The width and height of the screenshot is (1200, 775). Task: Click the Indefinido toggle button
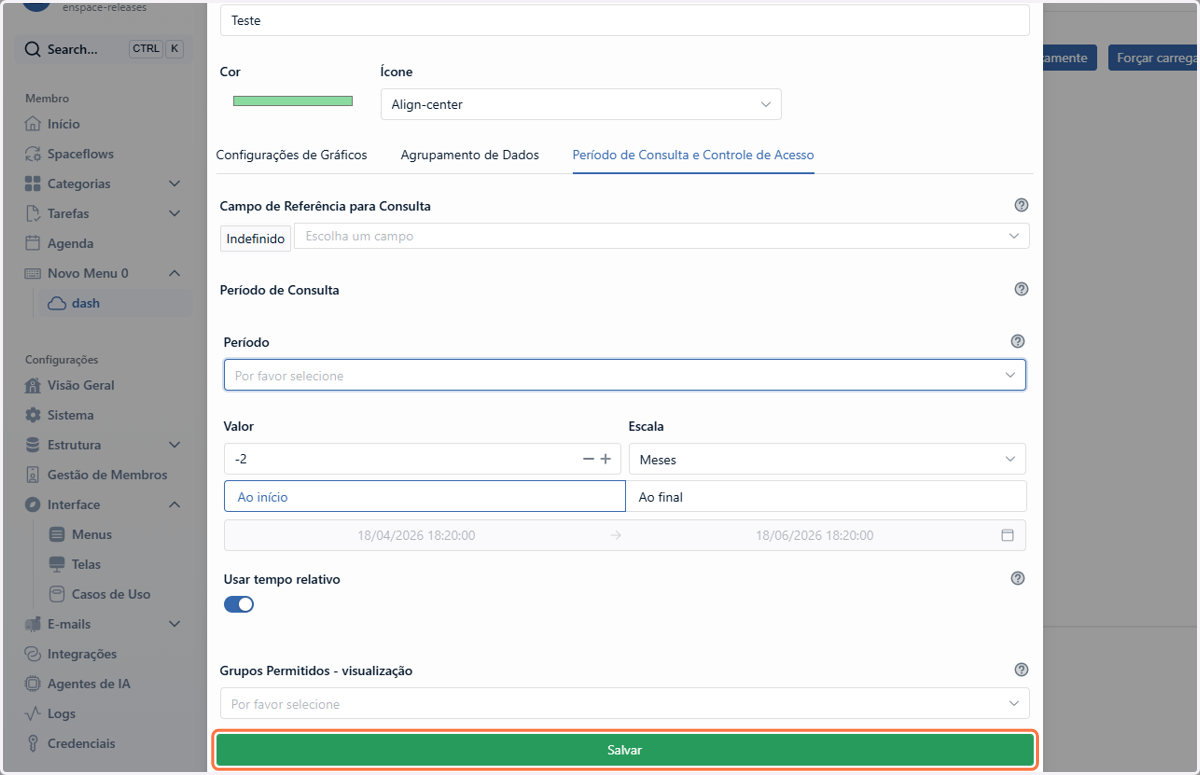(256, 238)
